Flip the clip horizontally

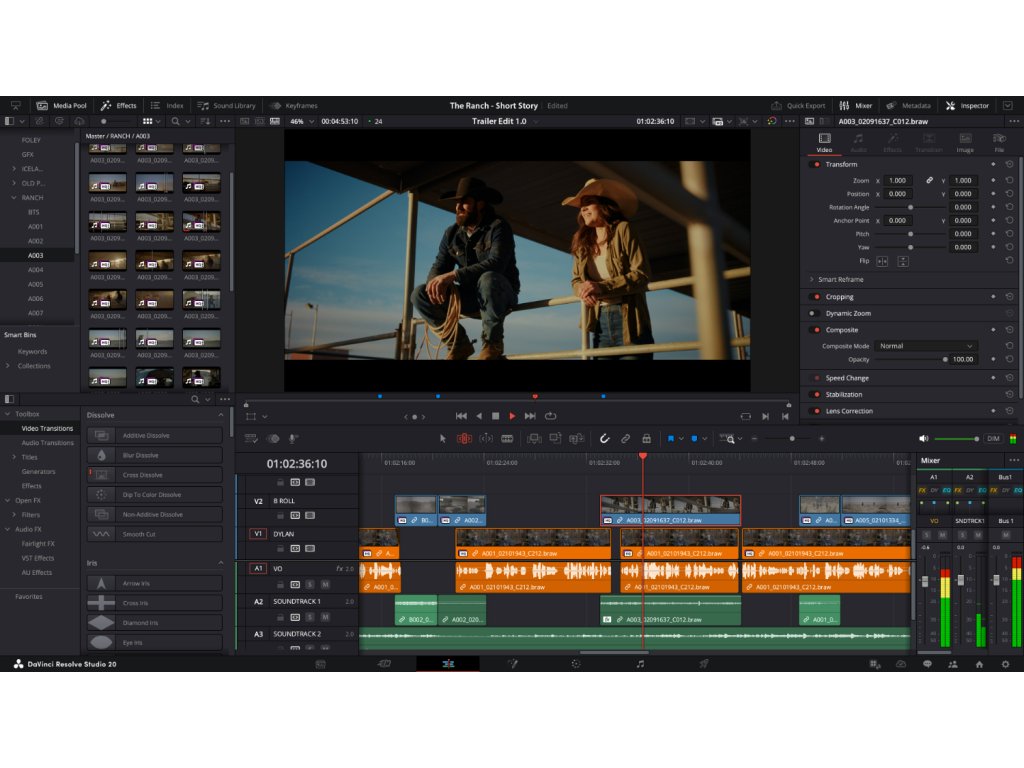(882, 261)
